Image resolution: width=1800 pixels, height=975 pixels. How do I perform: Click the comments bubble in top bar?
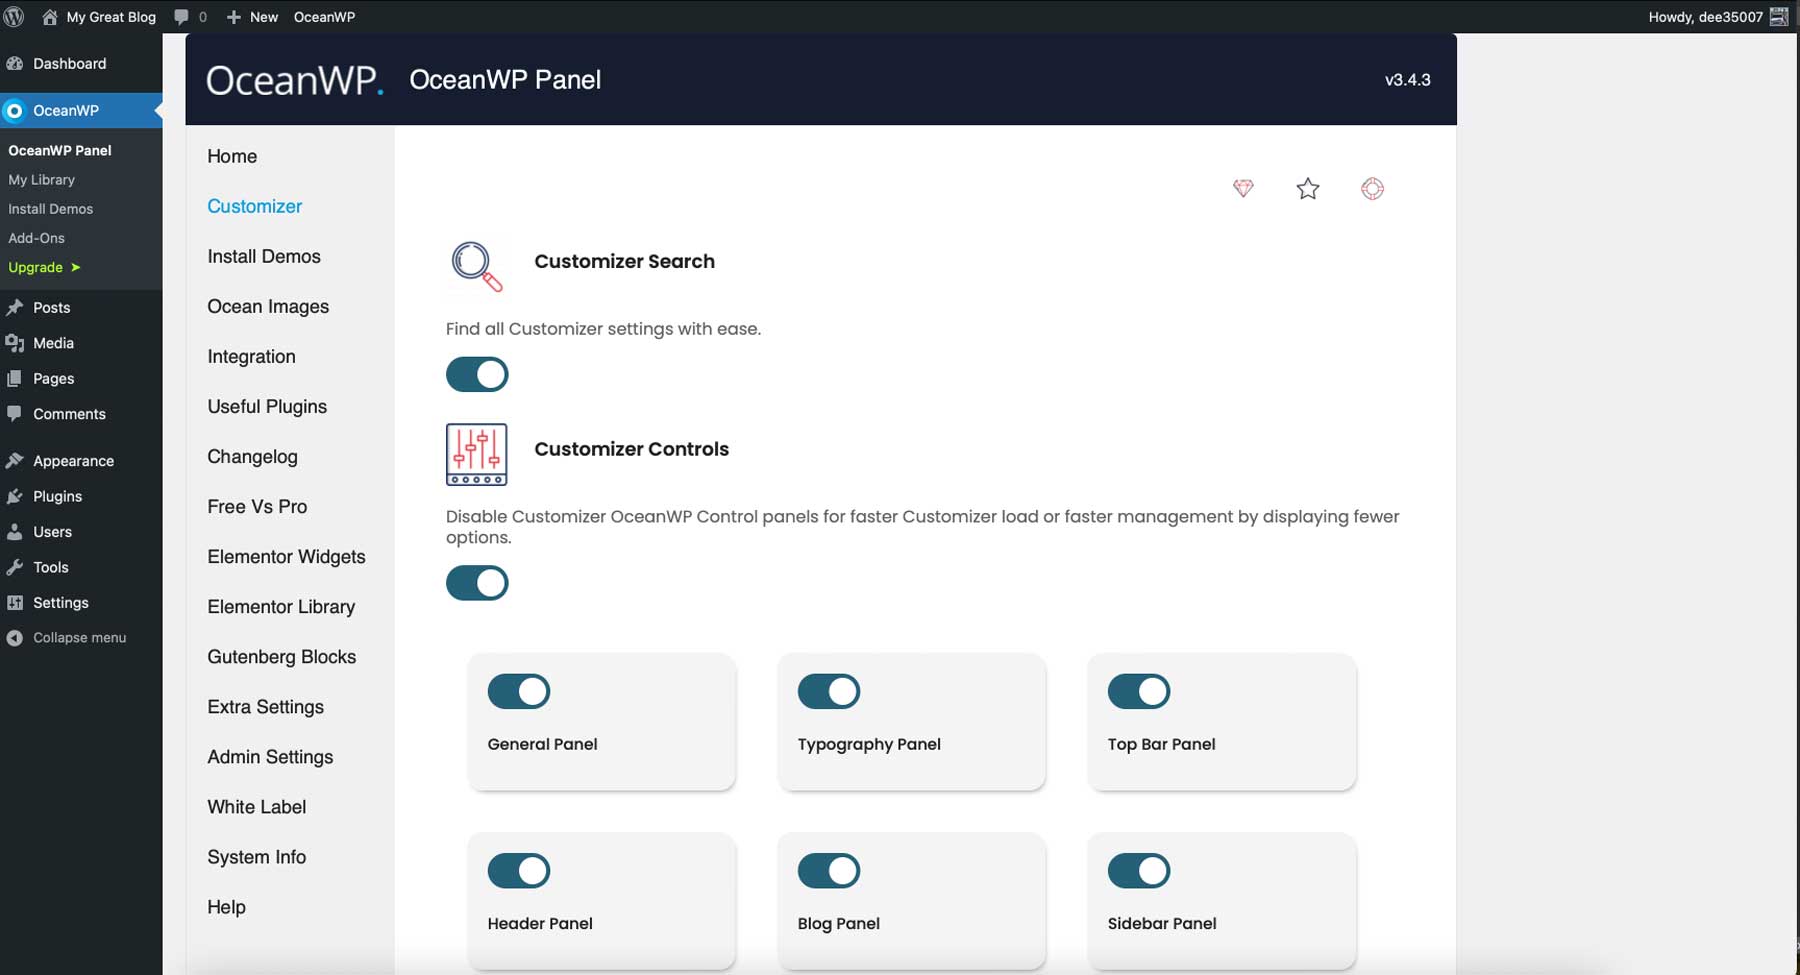182,16
